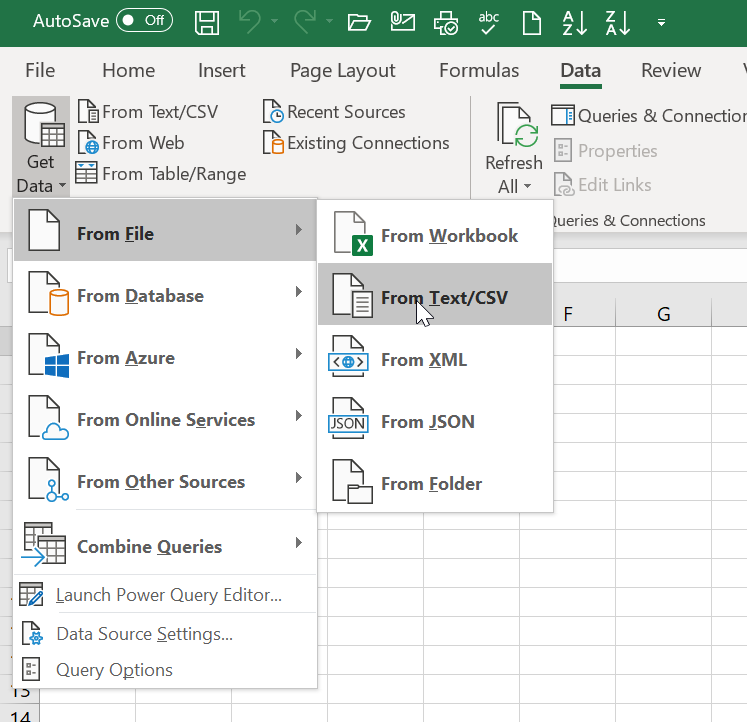
Task: Select the column G header
Action: (663, 314)
